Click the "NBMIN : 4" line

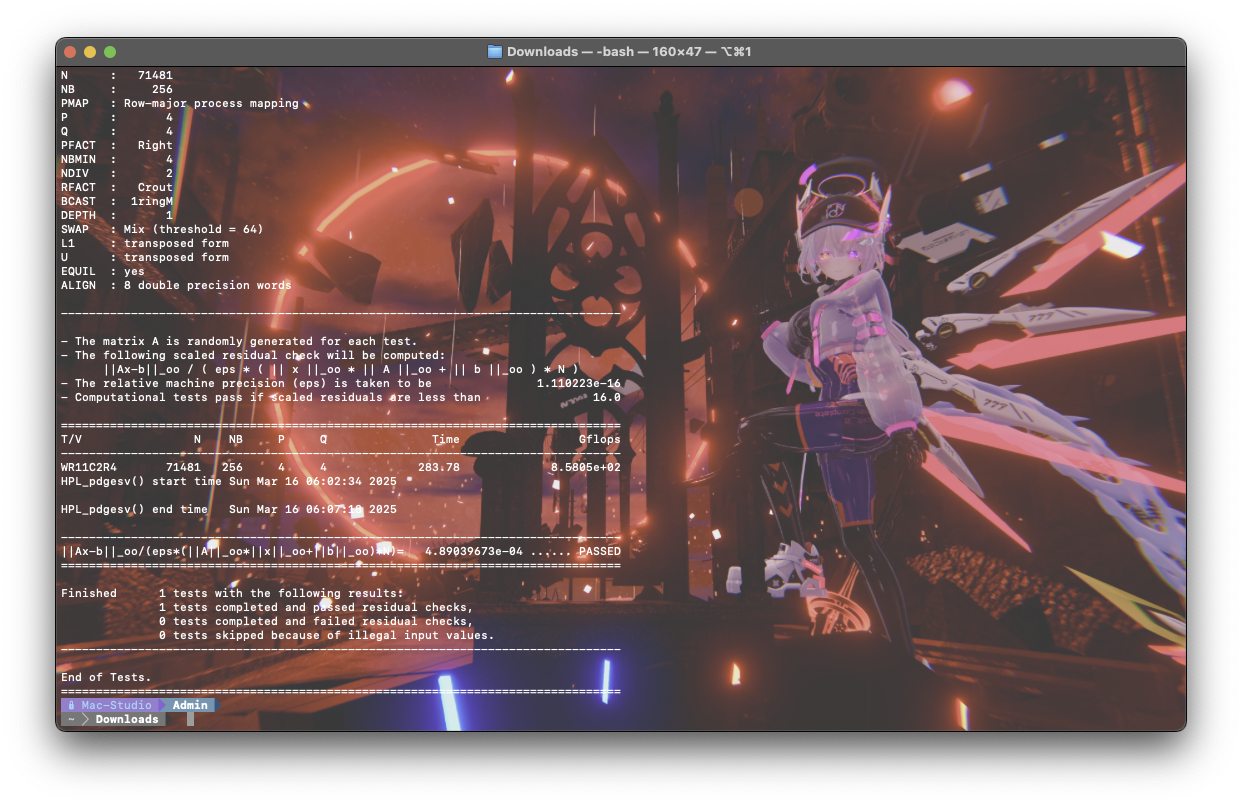pyautogui.click(x=117, y=159)
